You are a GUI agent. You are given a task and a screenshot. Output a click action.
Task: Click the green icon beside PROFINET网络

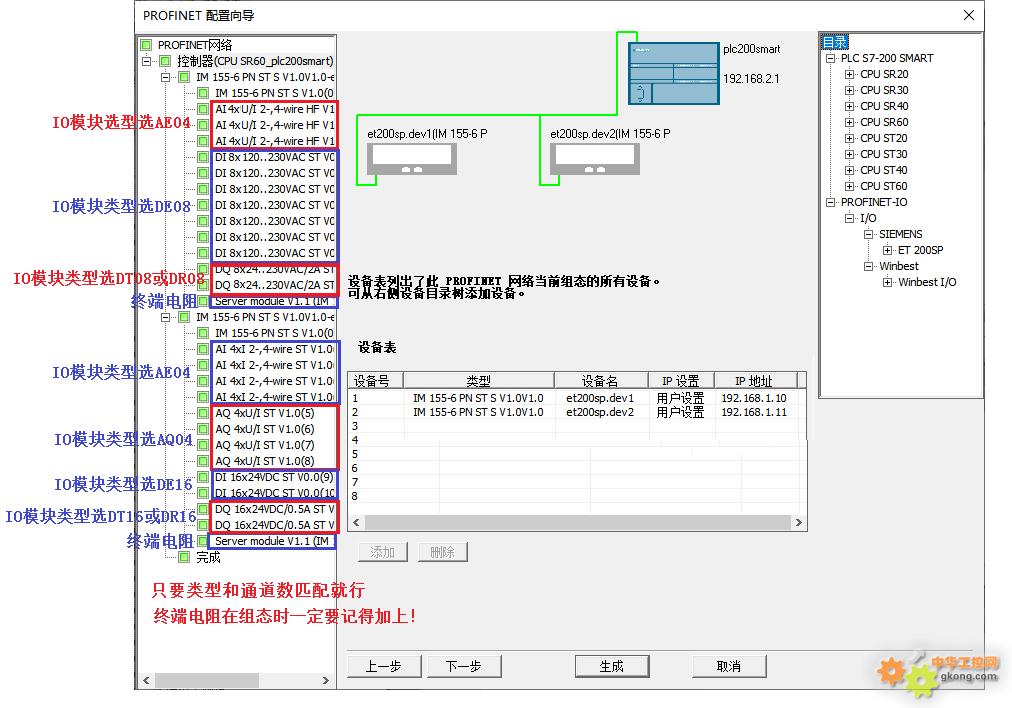click(147, 45)
